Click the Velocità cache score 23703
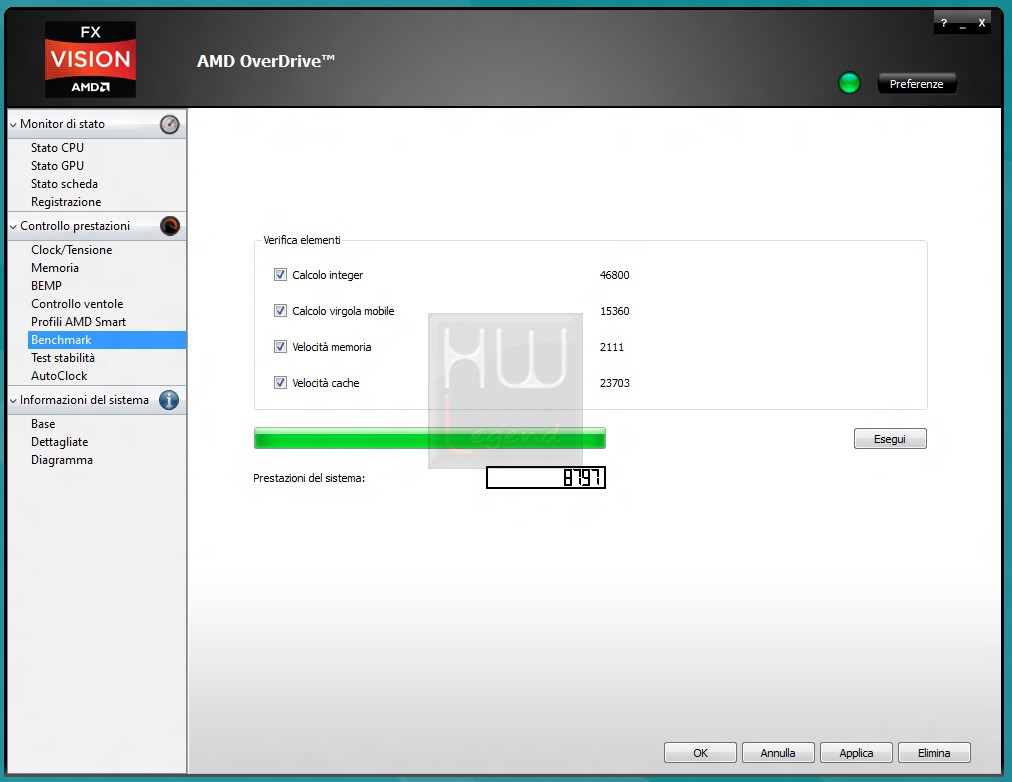1012x782 pixels. pyautogui.click(x=614, y=383)
